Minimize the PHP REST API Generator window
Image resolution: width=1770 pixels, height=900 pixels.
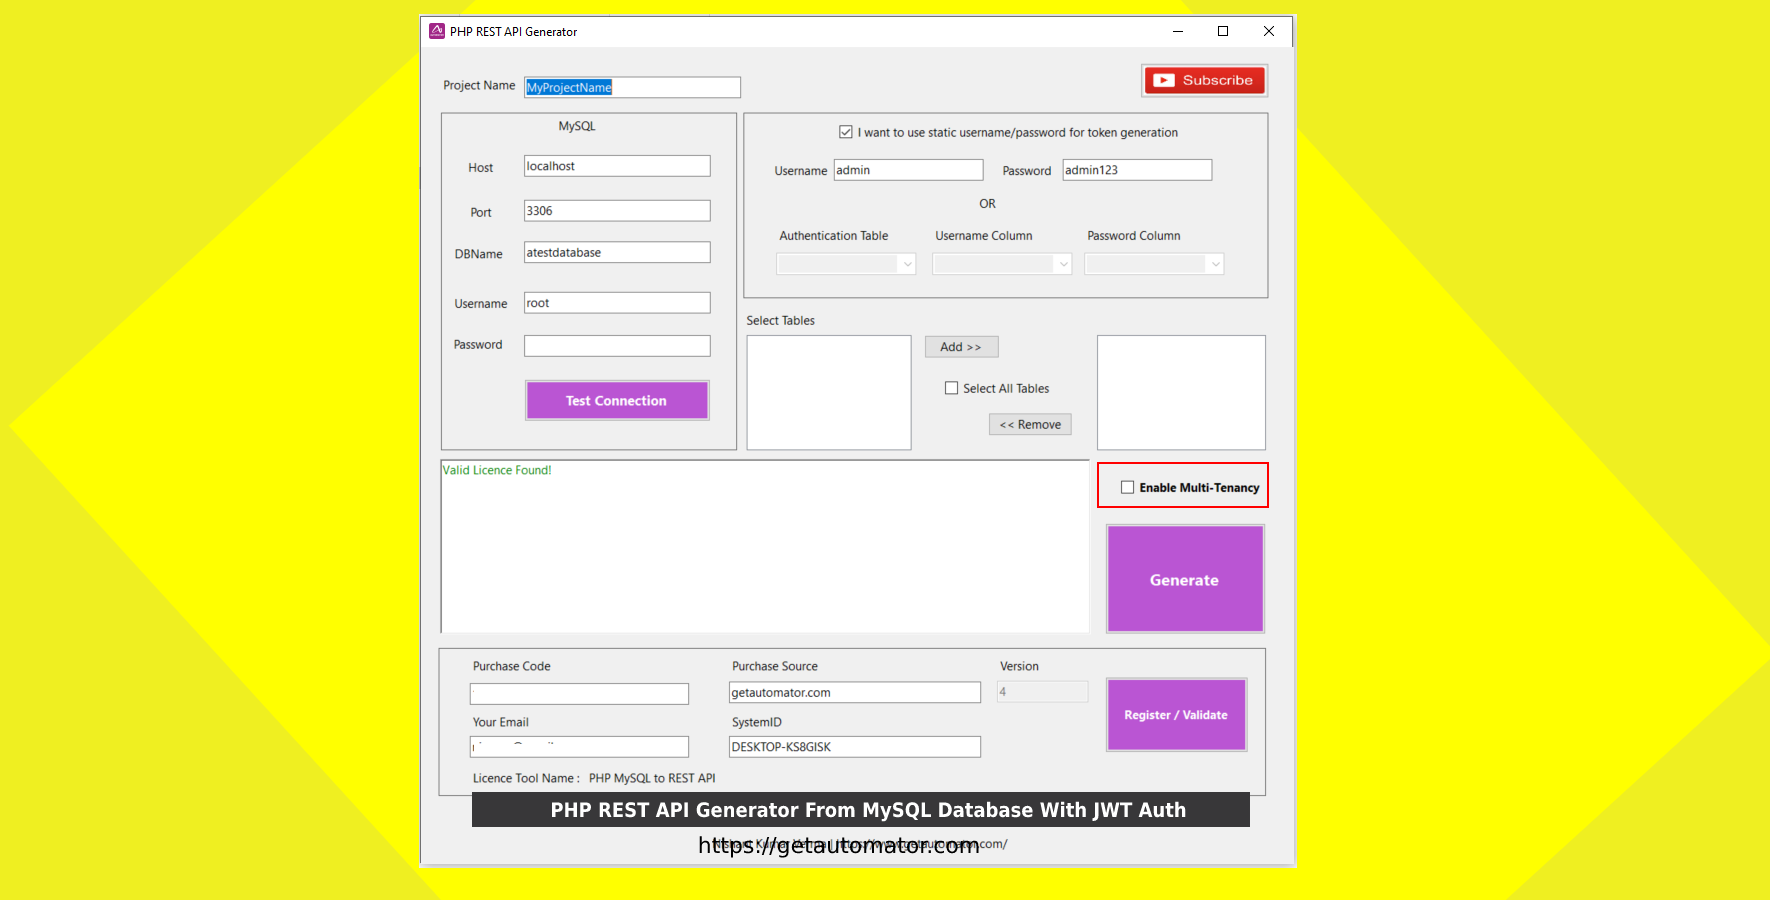1178,31
